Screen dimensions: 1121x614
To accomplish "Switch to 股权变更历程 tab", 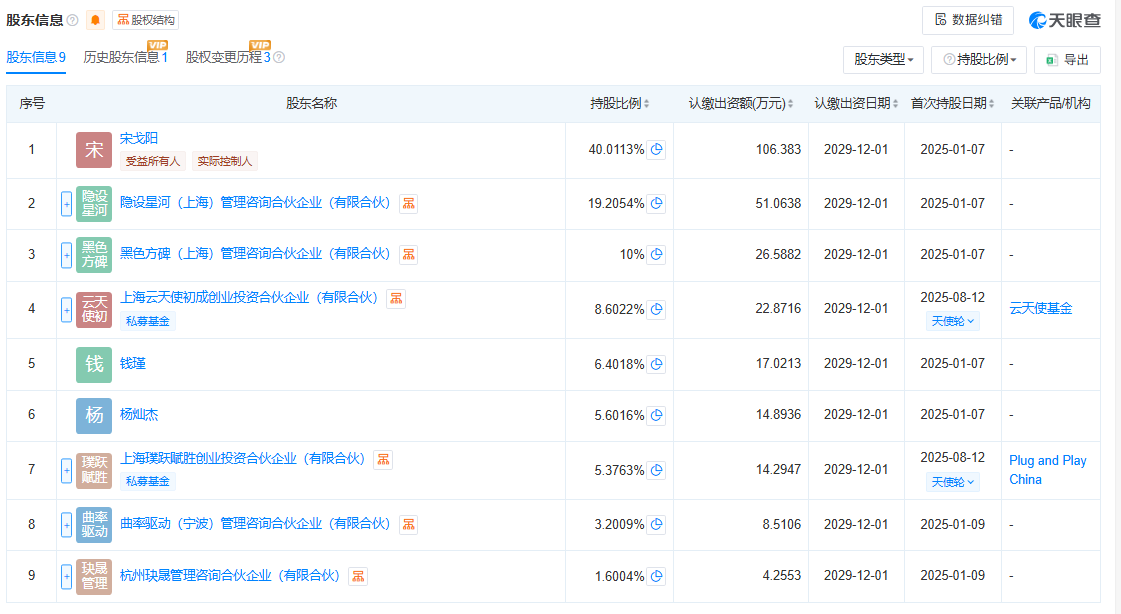I will point(228,58).
